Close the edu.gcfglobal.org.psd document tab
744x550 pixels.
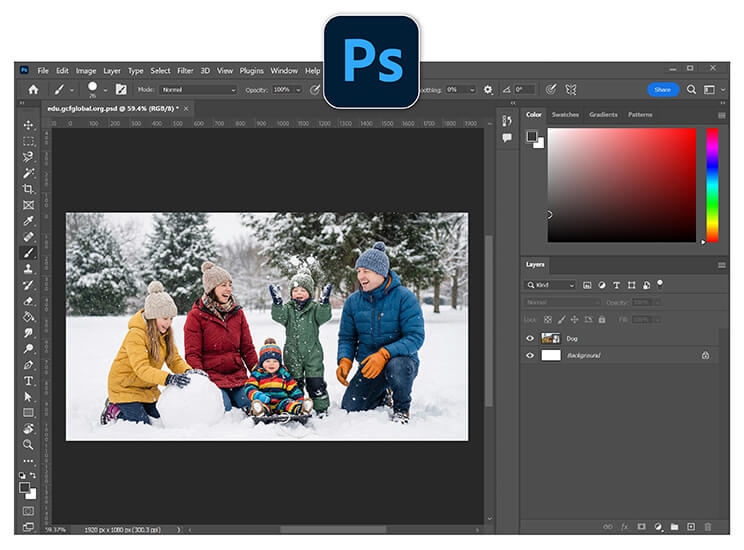point(186,109)
